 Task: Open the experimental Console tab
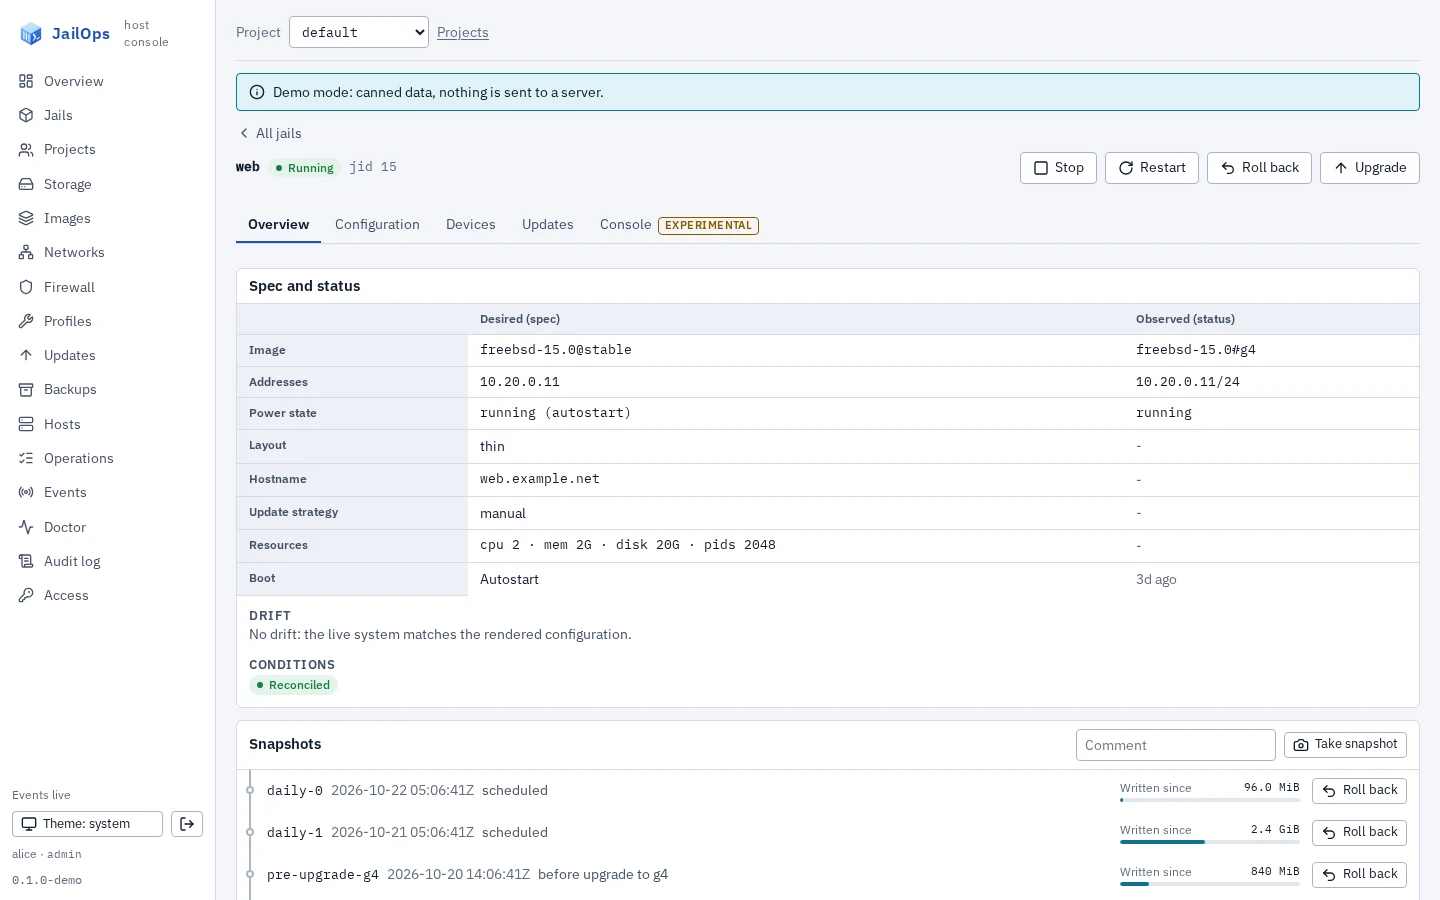[679, 225]
